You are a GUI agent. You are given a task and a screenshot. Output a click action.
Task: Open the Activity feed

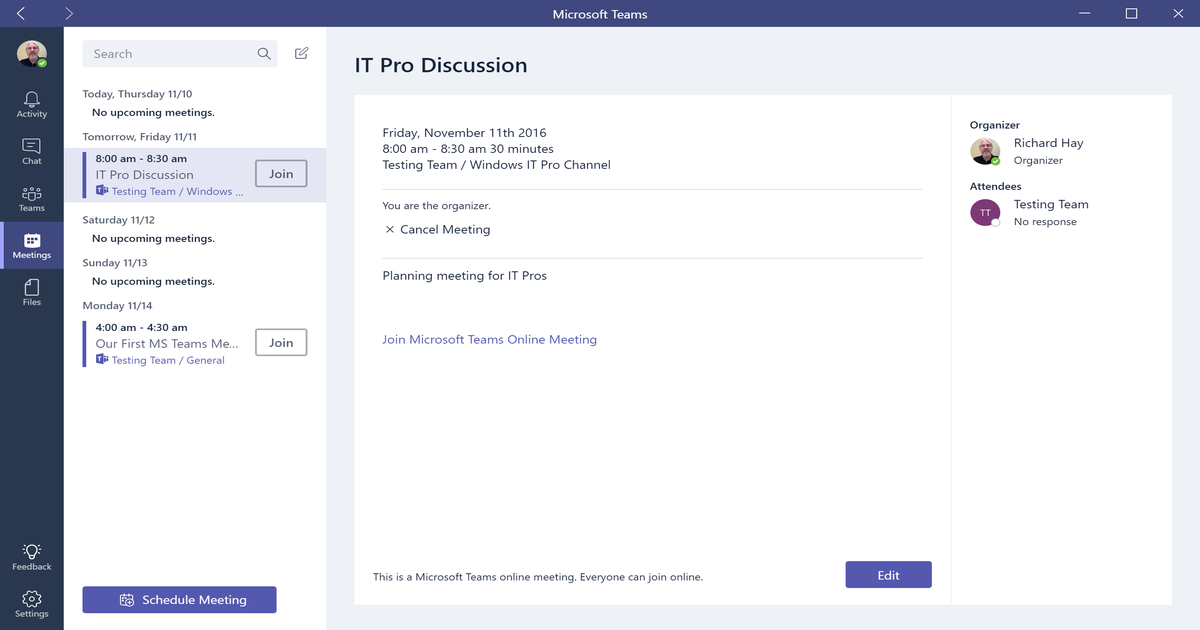pyautogui.click(x=31, y=100)
